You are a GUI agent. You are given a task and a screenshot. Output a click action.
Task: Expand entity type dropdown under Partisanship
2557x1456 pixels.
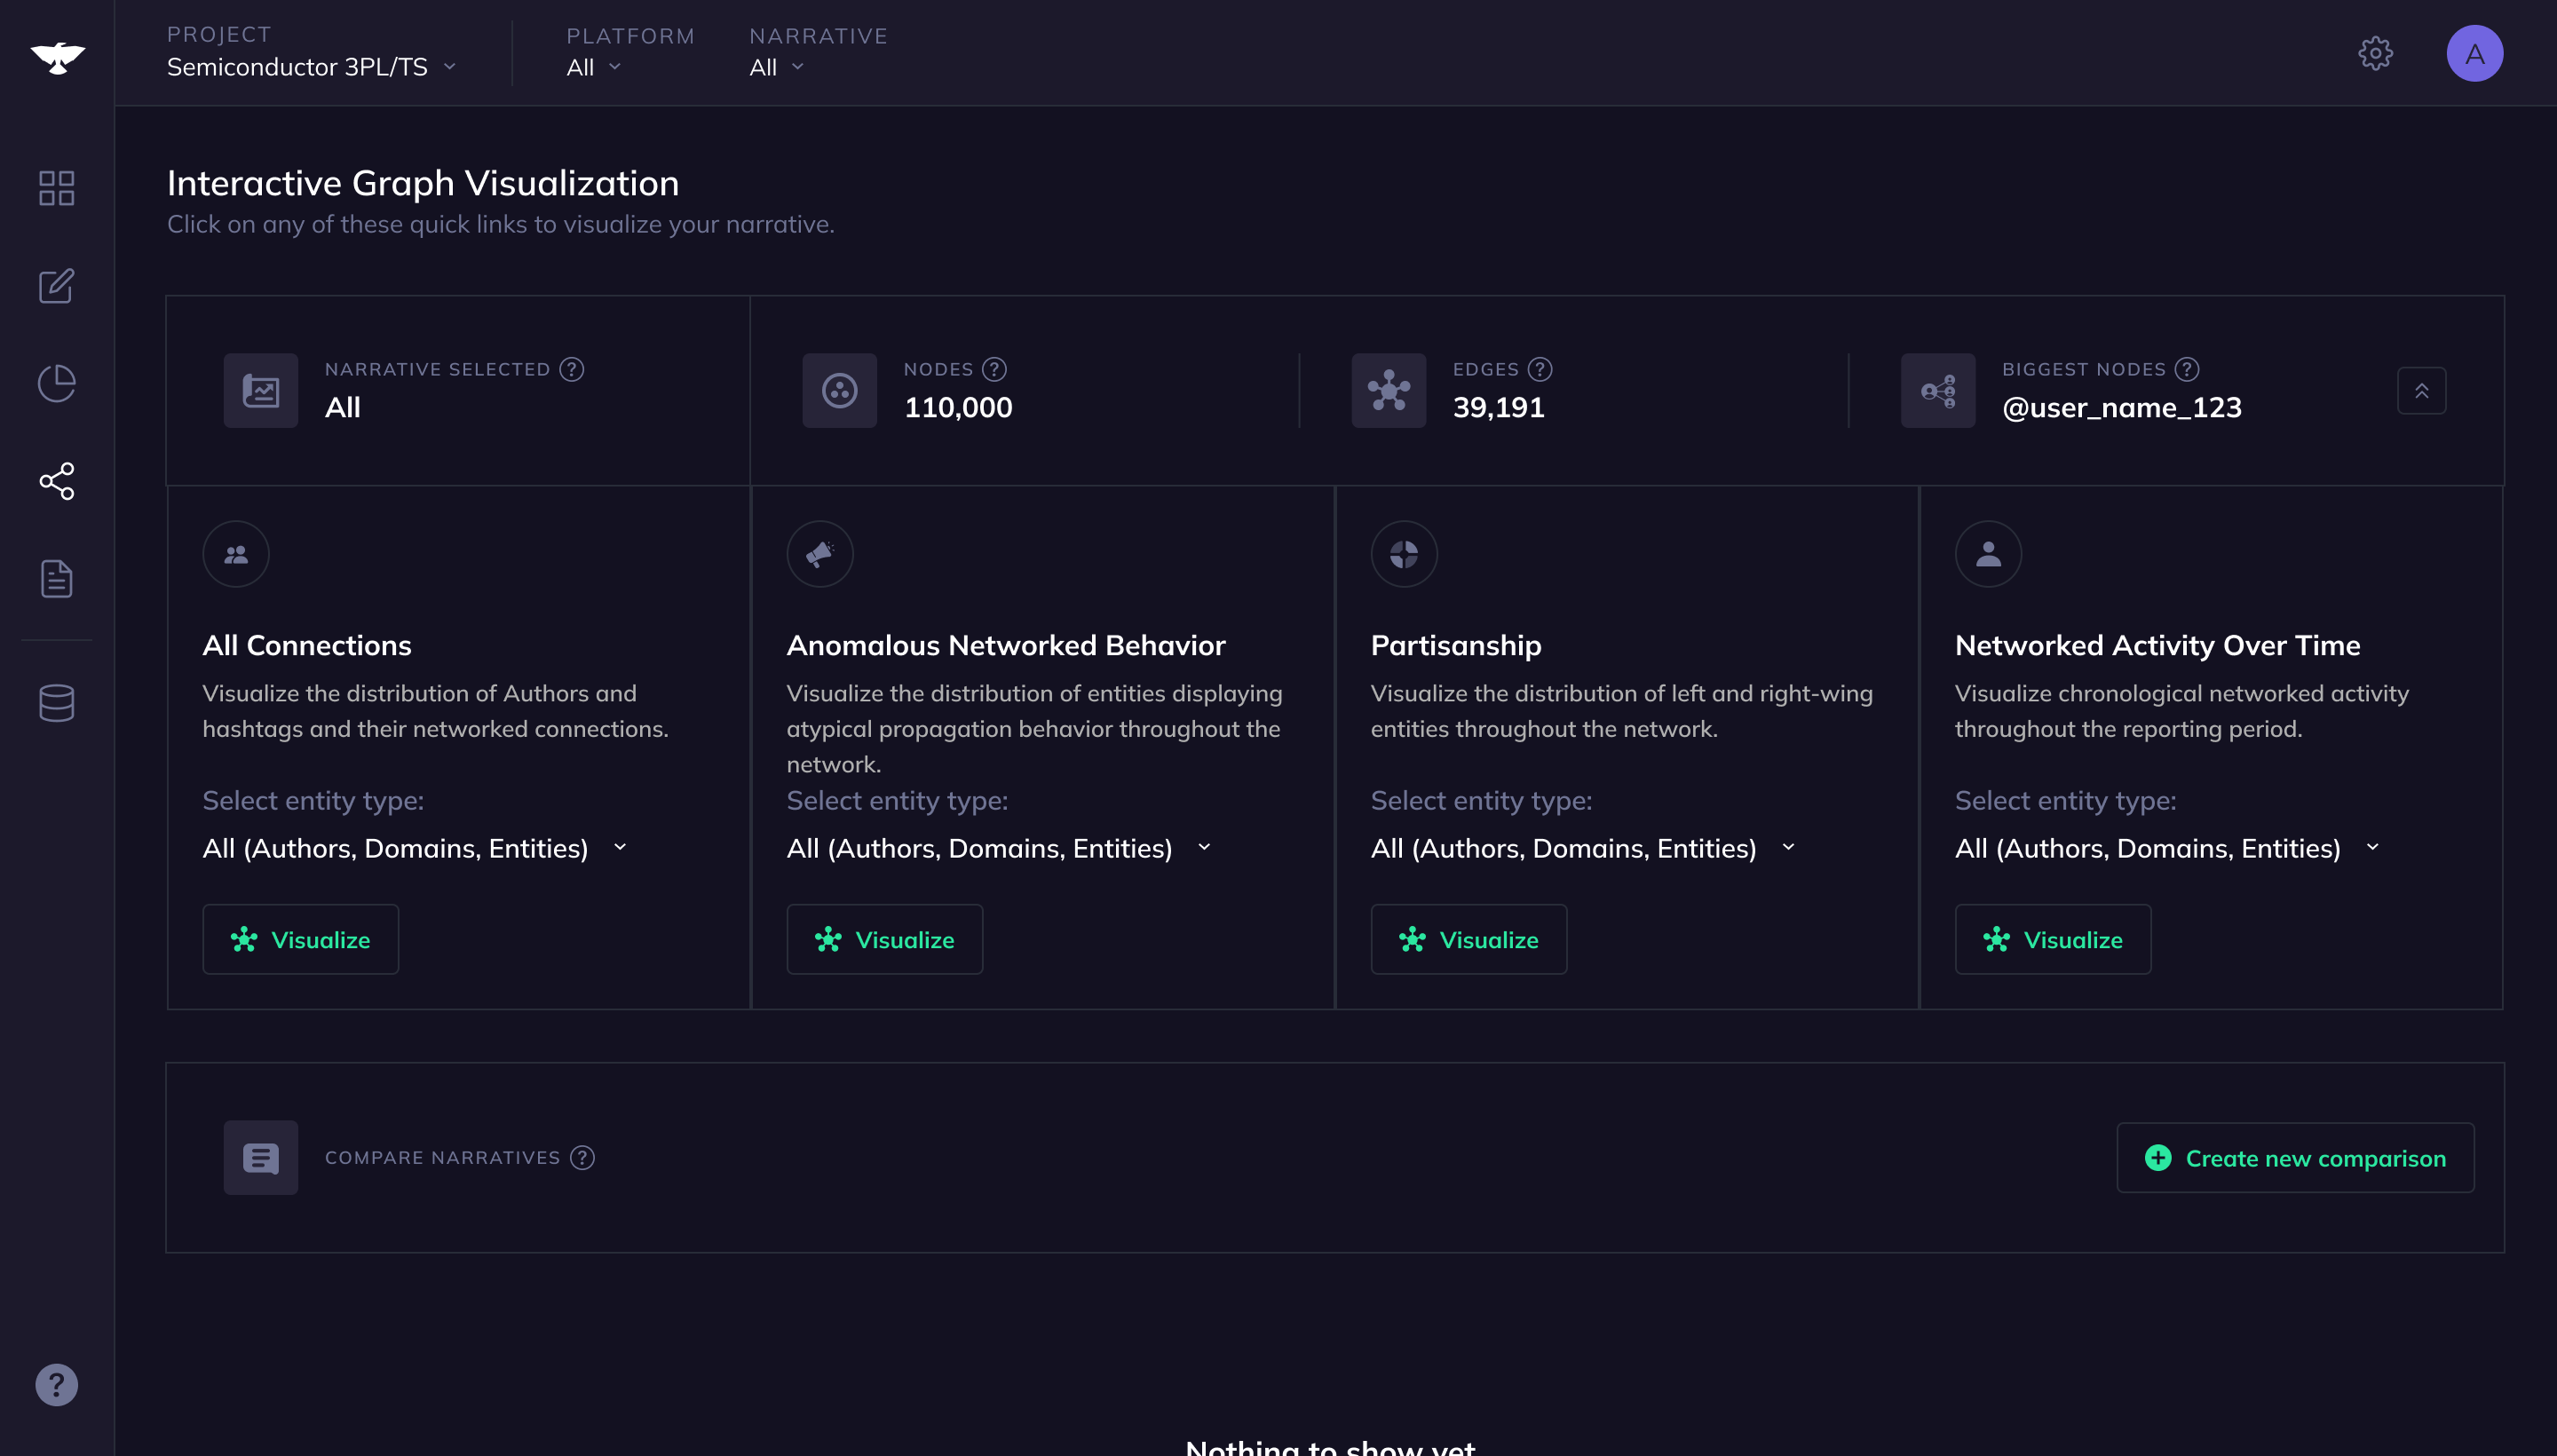coord(1583,848)
